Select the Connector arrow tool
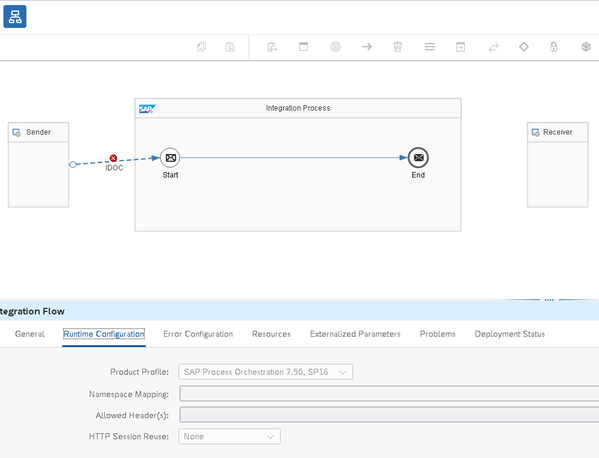599x458 pixels. (x=367, y=47)
